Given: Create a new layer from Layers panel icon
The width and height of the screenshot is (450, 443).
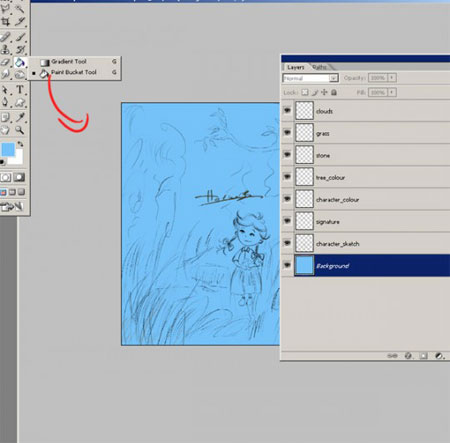Looking at the screenshot, I should coord(423,356).
